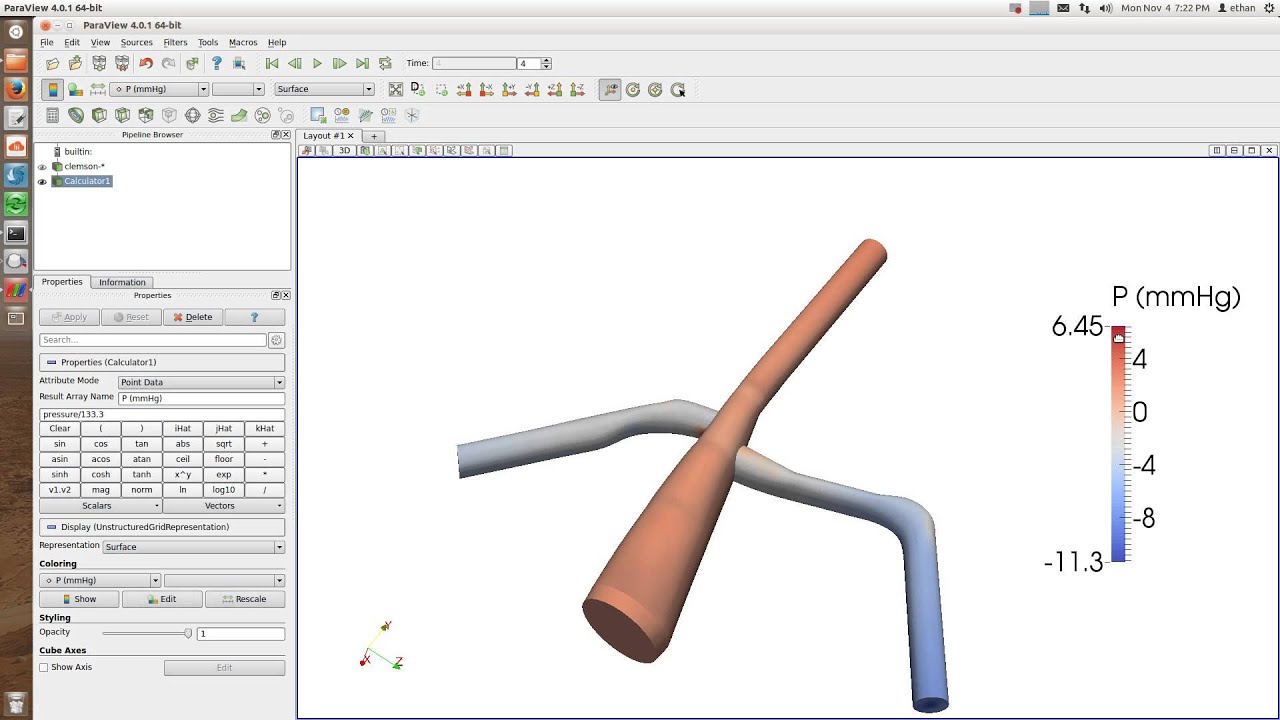Expand the Surface representation dropdown in toolbar

pyautogui.click(x=325, y=89)
